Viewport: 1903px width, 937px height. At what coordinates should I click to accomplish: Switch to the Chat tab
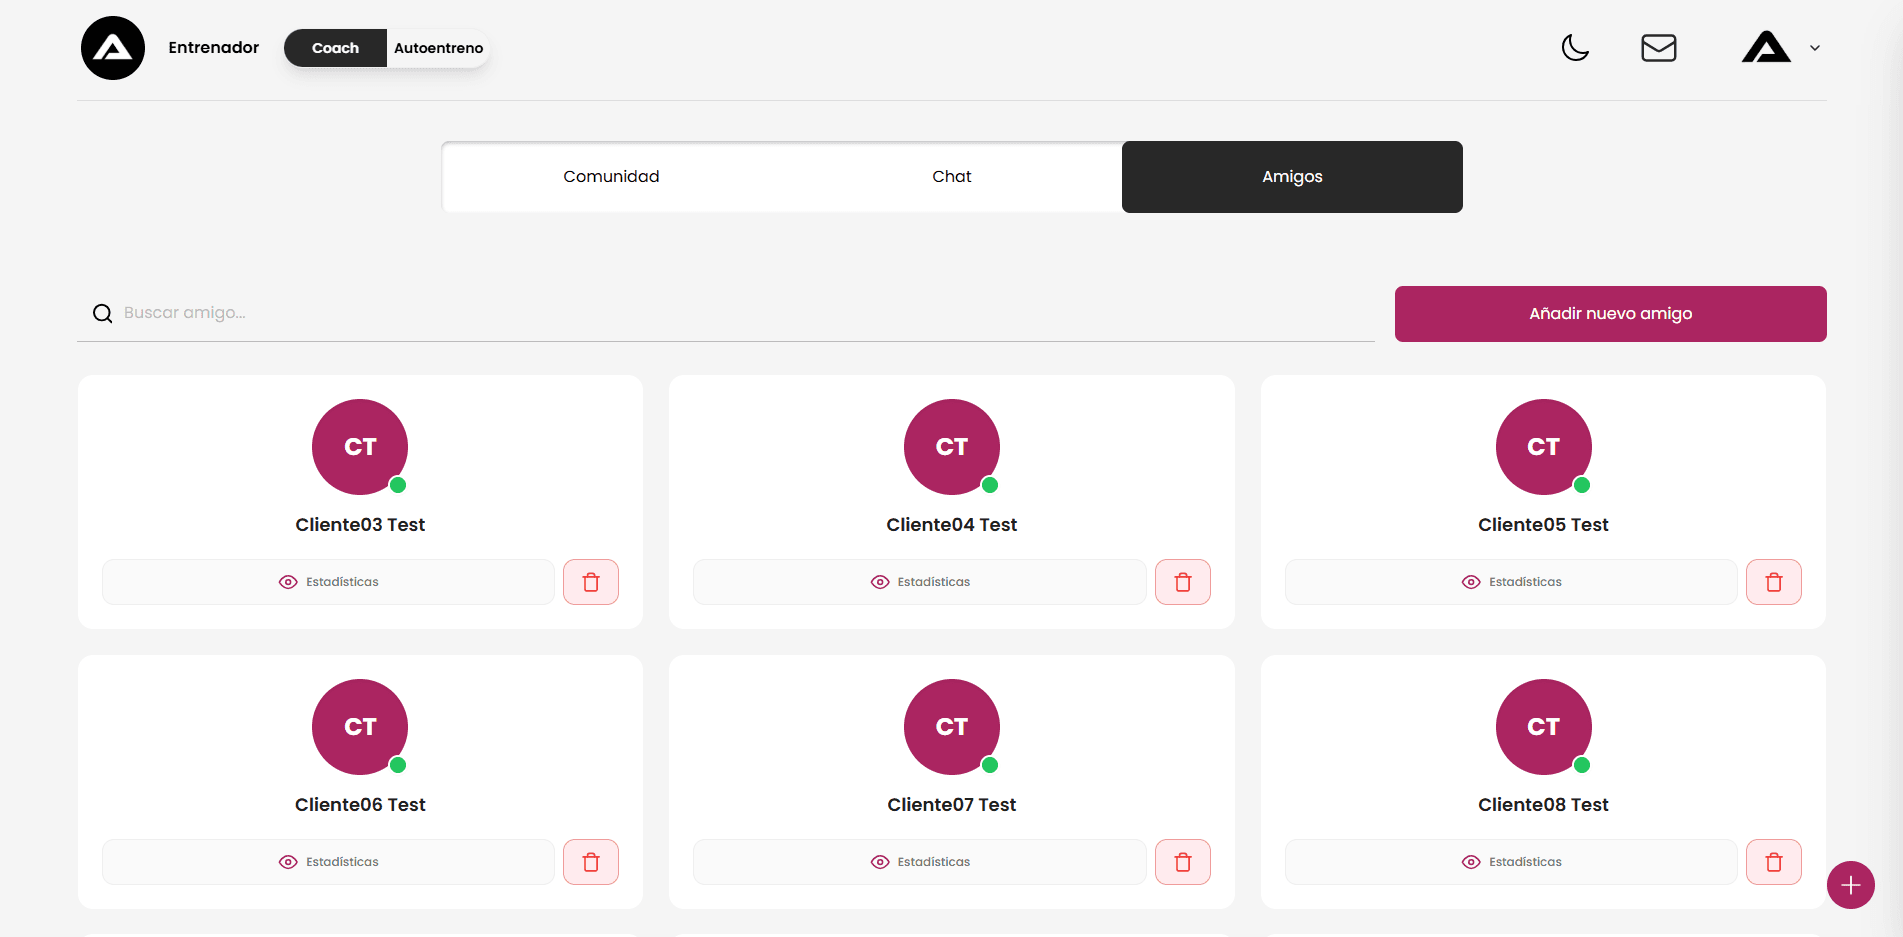coord(951,177)
